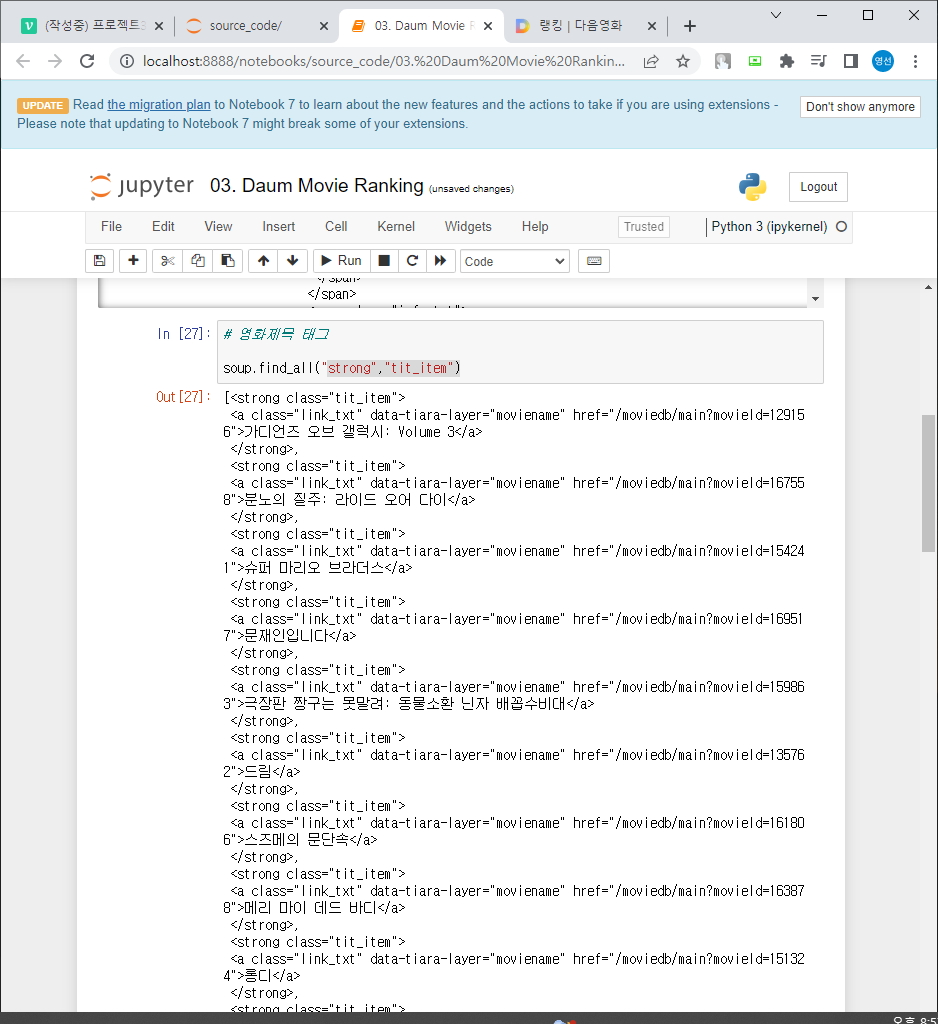The width and height of the screenshot is (938, 1024).
Task: Open the Help menu
Action: (535, 227)
